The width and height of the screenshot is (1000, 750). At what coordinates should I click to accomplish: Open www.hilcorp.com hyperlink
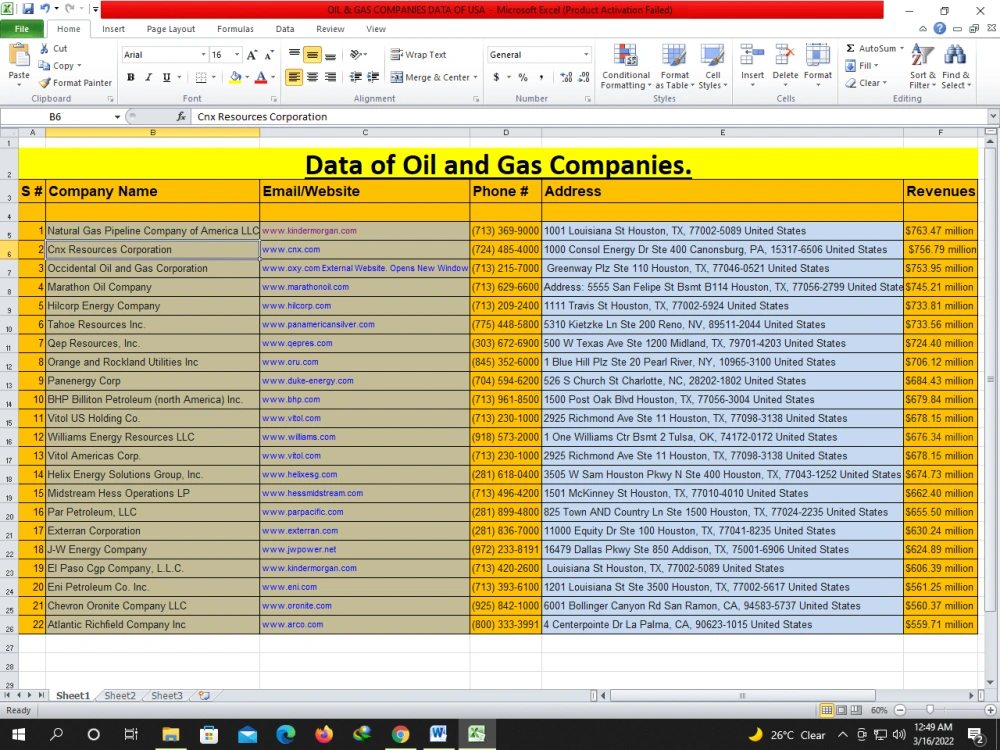coord(297,305)
